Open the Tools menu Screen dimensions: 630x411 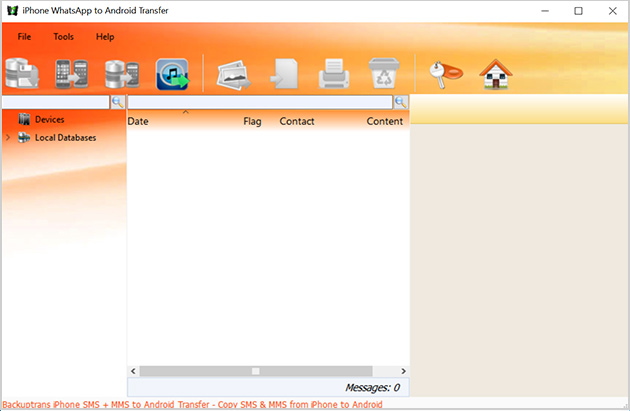click(x=63, y=37)
